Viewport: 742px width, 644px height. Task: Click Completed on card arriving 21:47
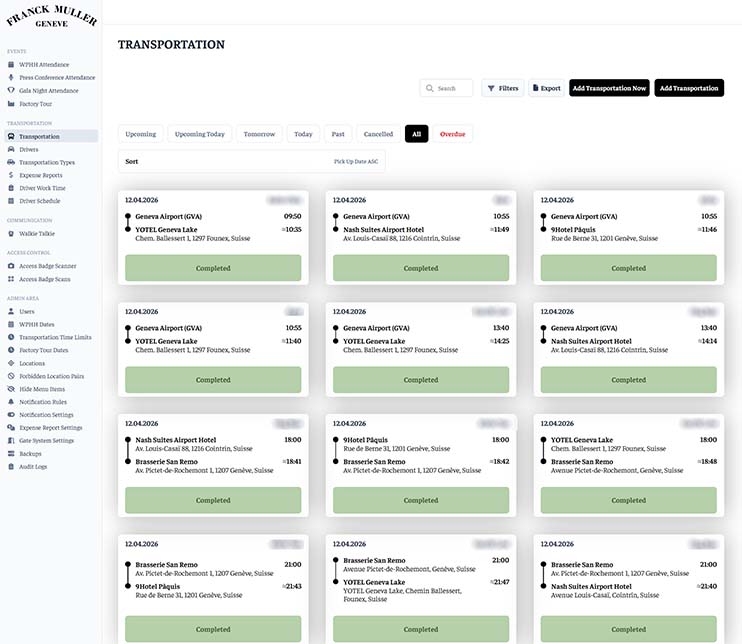click(x=421, y=629)
